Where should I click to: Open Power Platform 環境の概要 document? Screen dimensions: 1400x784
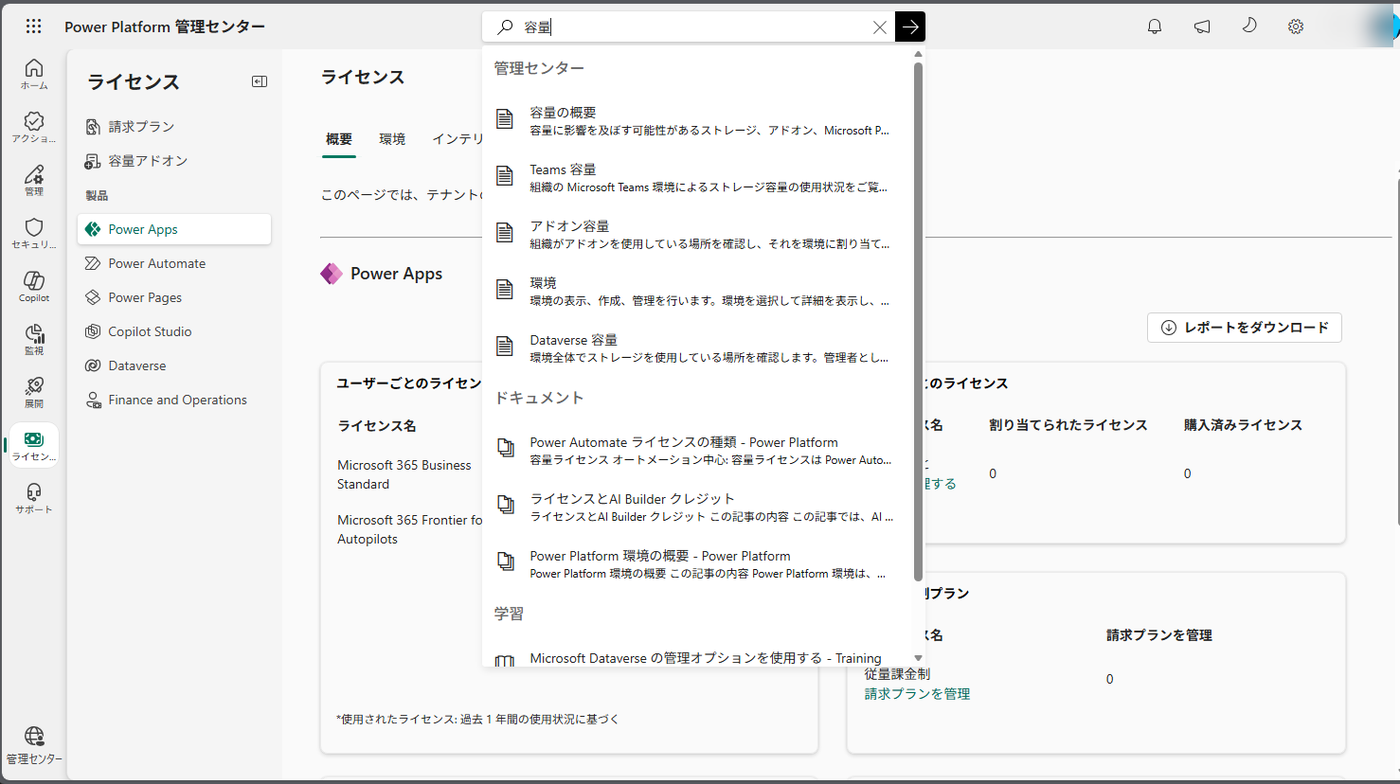click(x=699, y=564)
